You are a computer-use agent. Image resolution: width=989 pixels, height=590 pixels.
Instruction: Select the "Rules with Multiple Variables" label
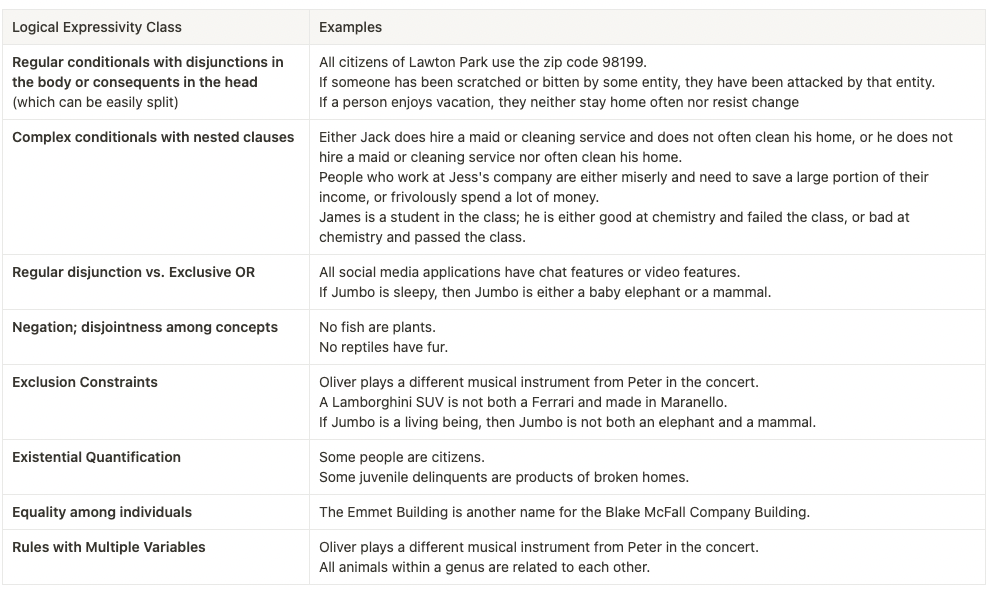[109, 547]
